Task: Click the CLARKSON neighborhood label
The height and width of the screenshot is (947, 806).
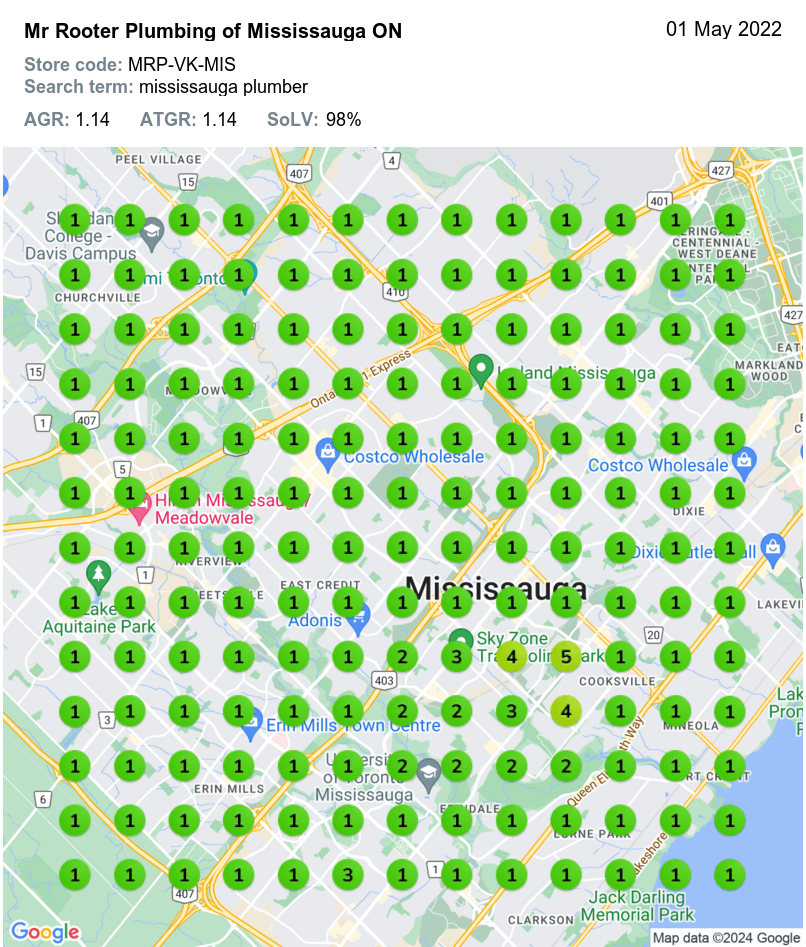Action: coord(540,920)
